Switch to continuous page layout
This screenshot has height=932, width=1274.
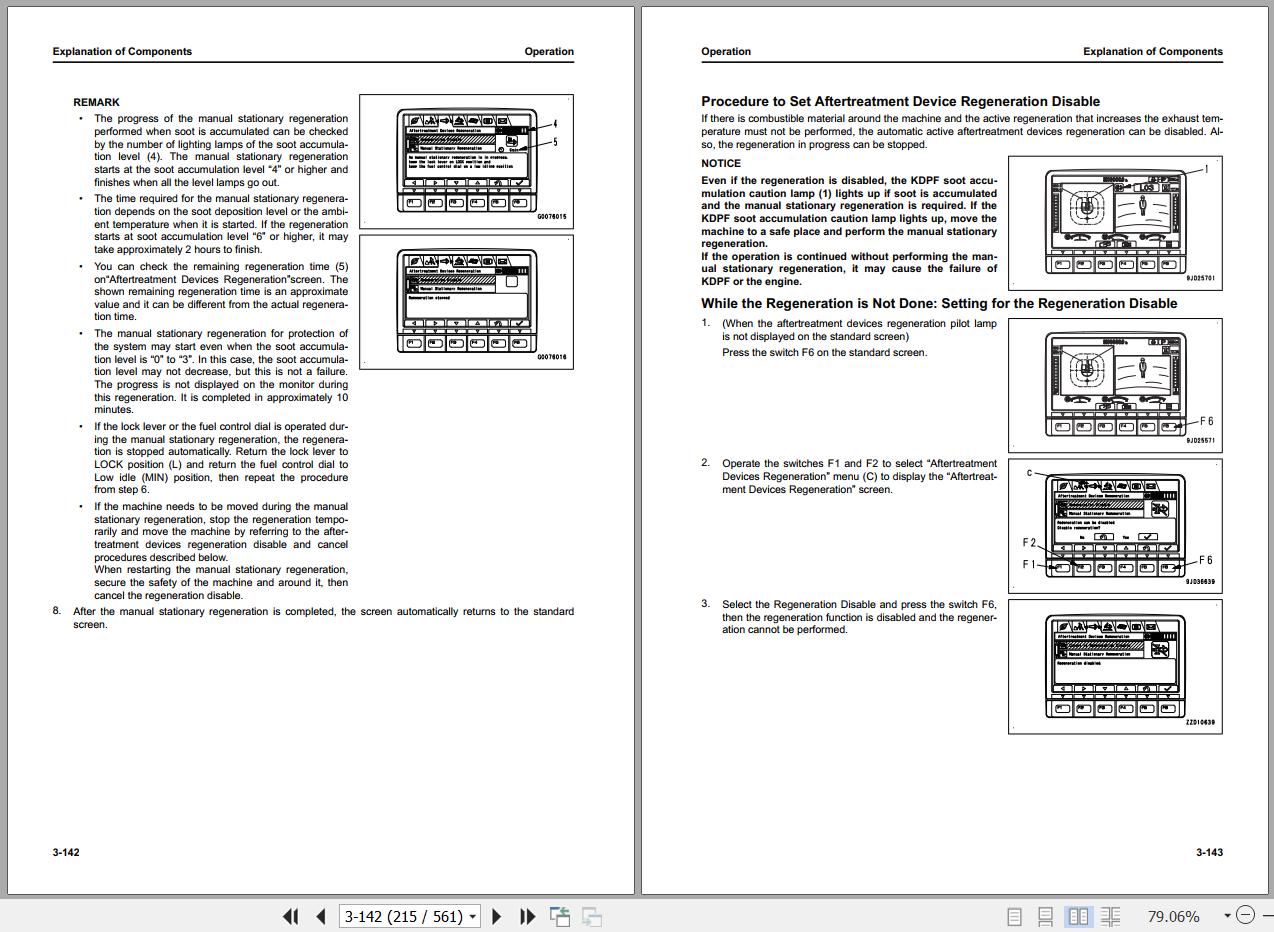click(1045, 916)
